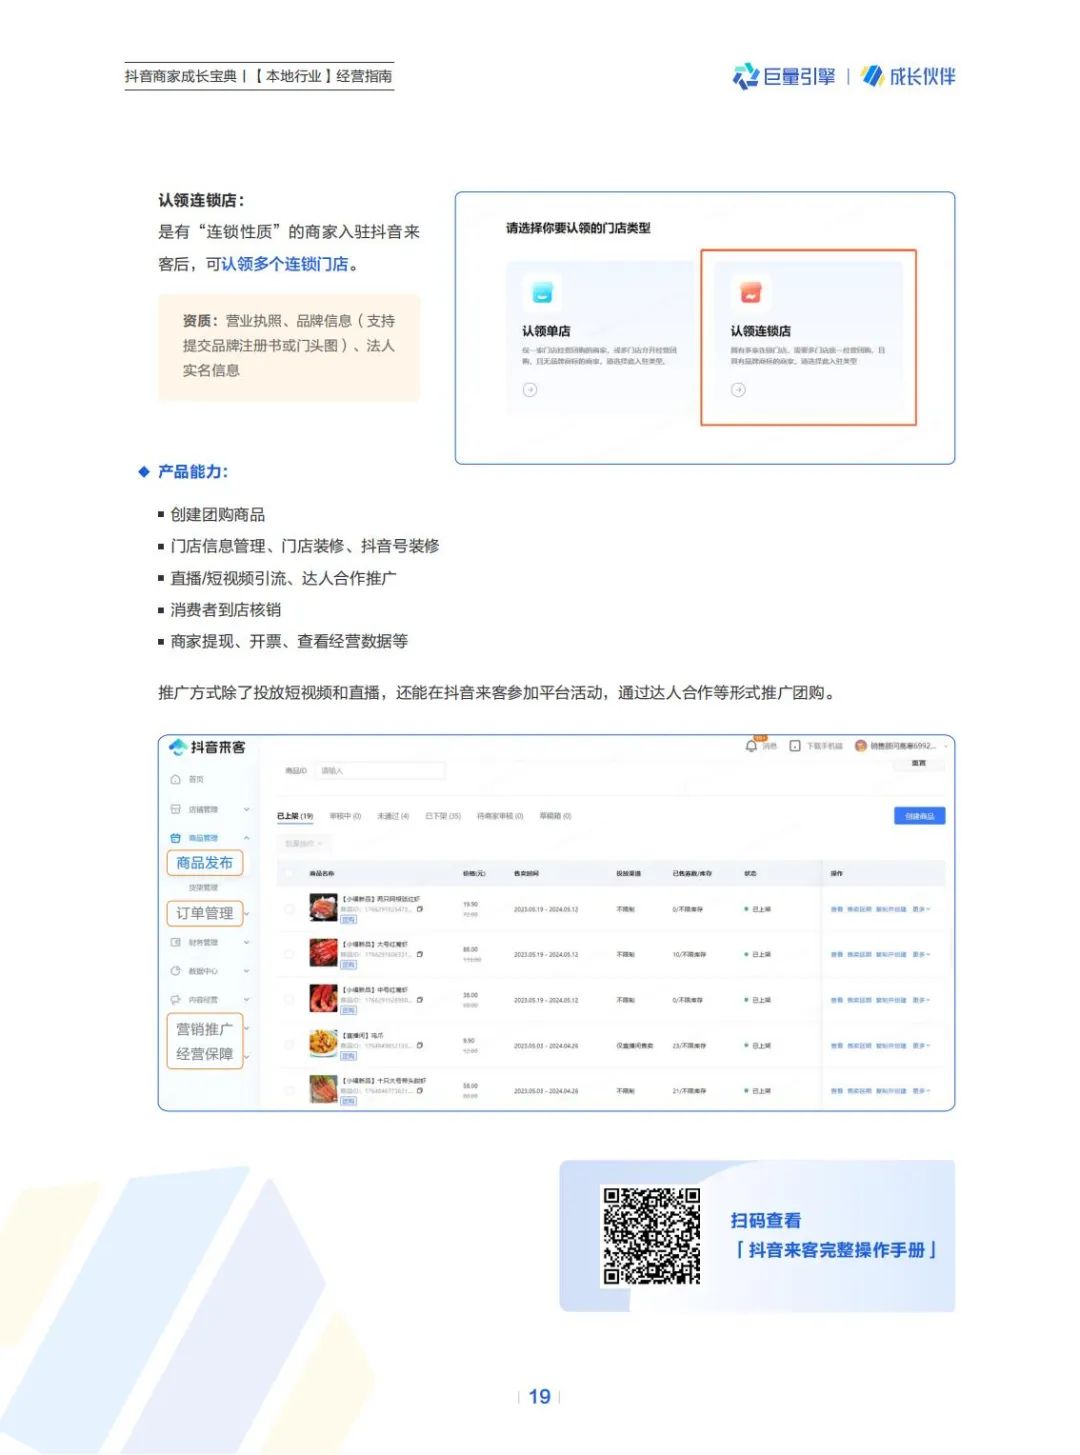The image size is (1080, 1455).
Task: Open 更多 dropdown in 鸡爪 row
Action: pyautogui.click(x=921, y=1045)
